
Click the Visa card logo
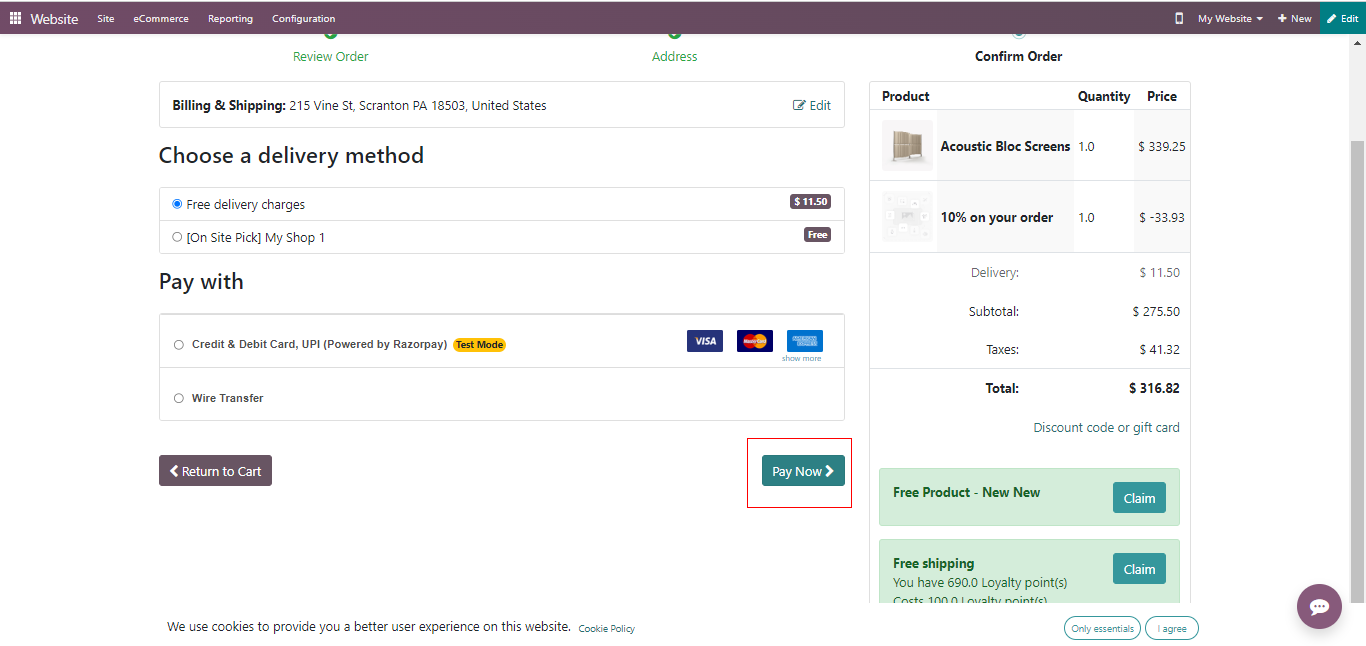click(705, 341)
